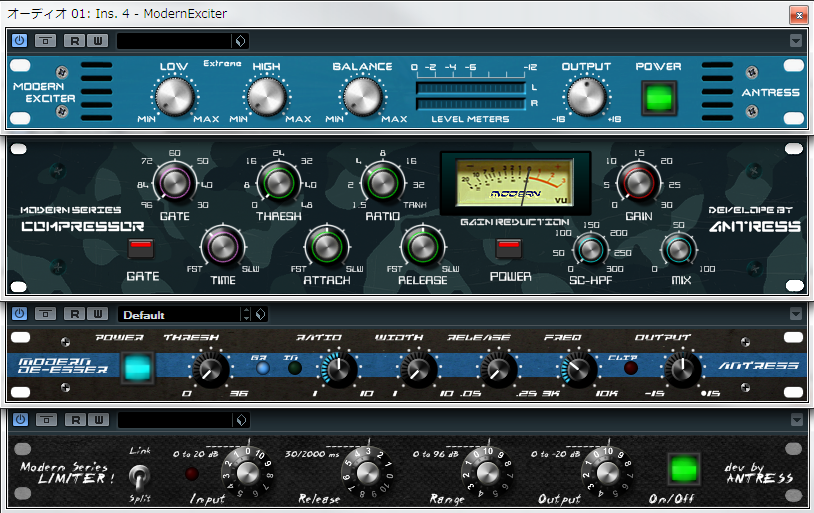The height and width of the screenshot is (513, 814).
Task: Click the De-Esser RELEASE knob
Action: click(x=498, y=369)
